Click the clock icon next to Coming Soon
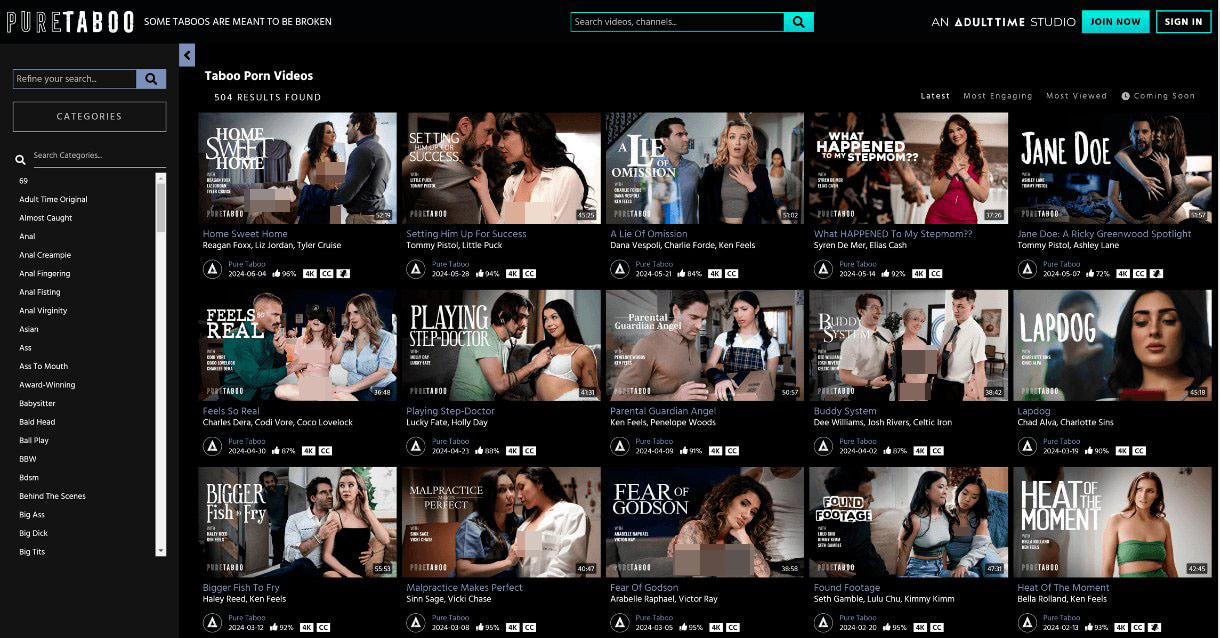The image size is (1220, 638). [1125, 96]
